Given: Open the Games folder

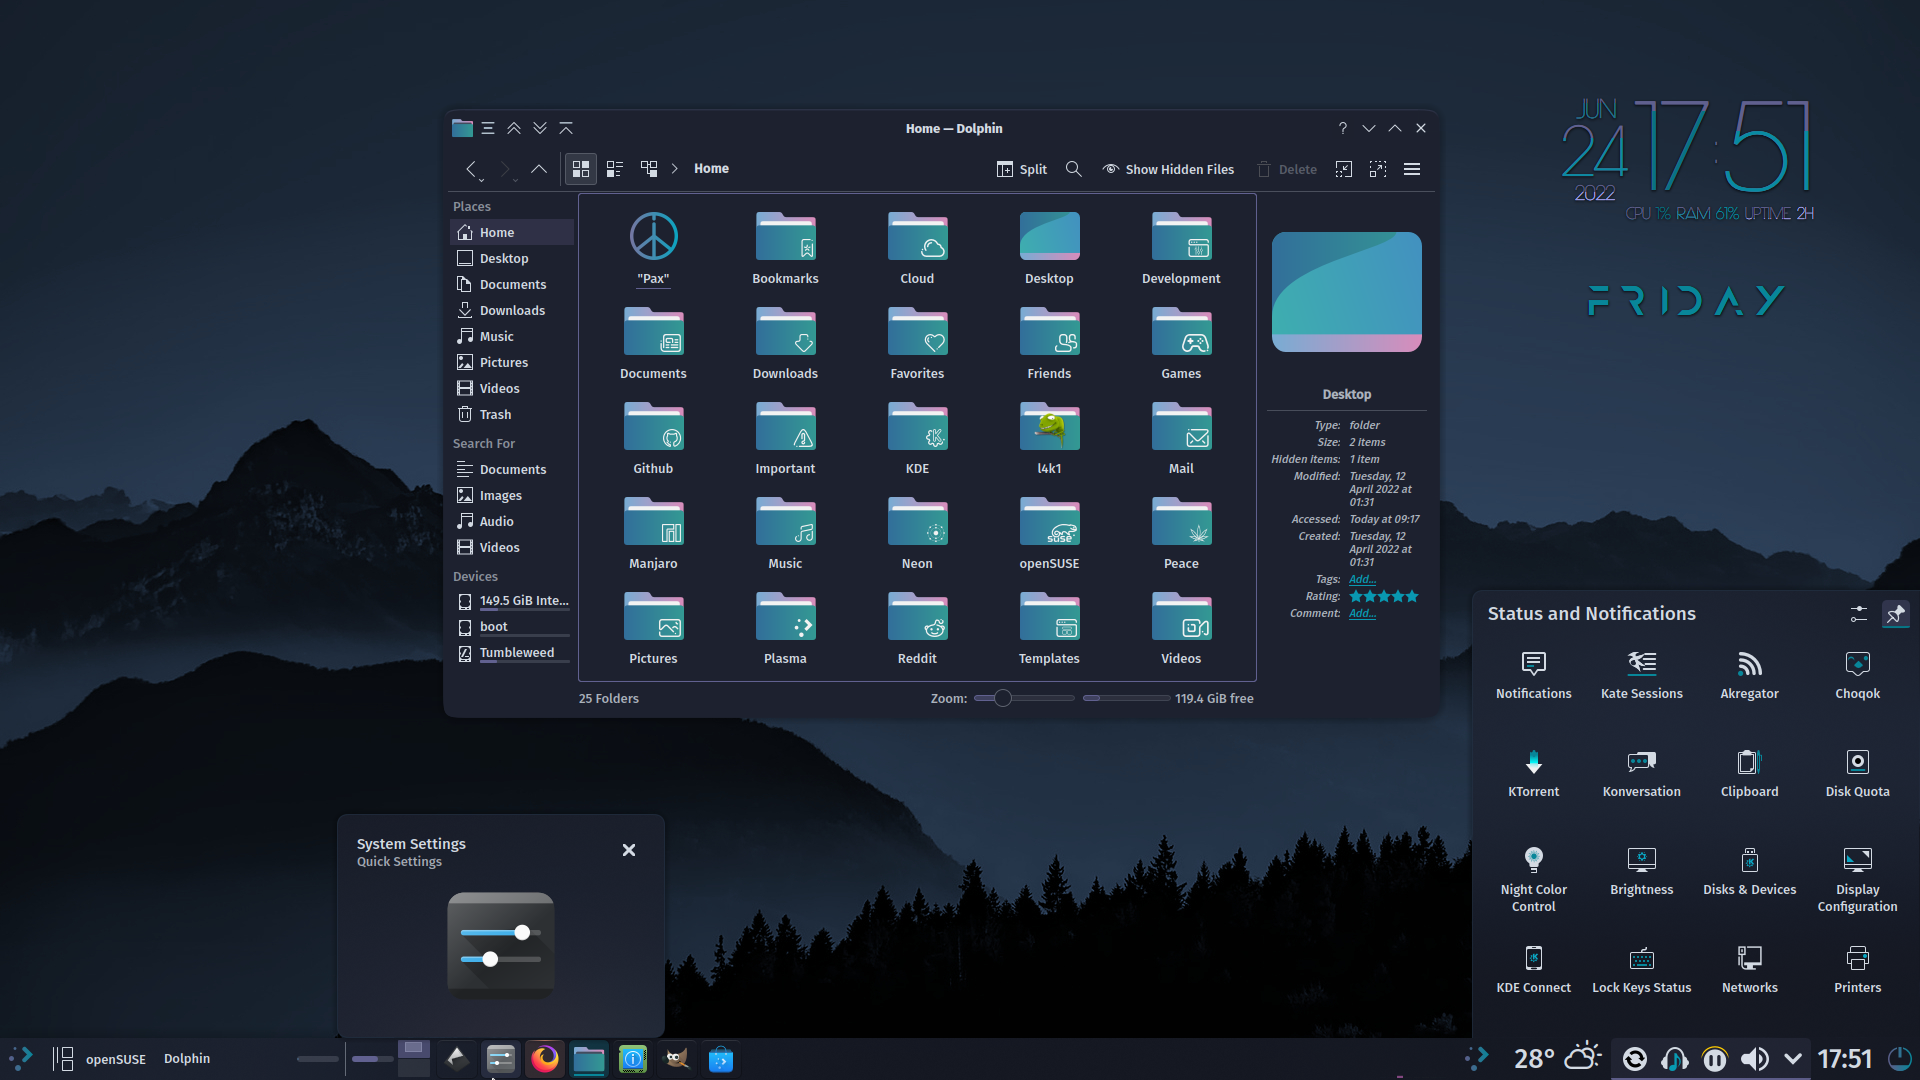Looking at the screenshot, I should tap(1181, 343).
